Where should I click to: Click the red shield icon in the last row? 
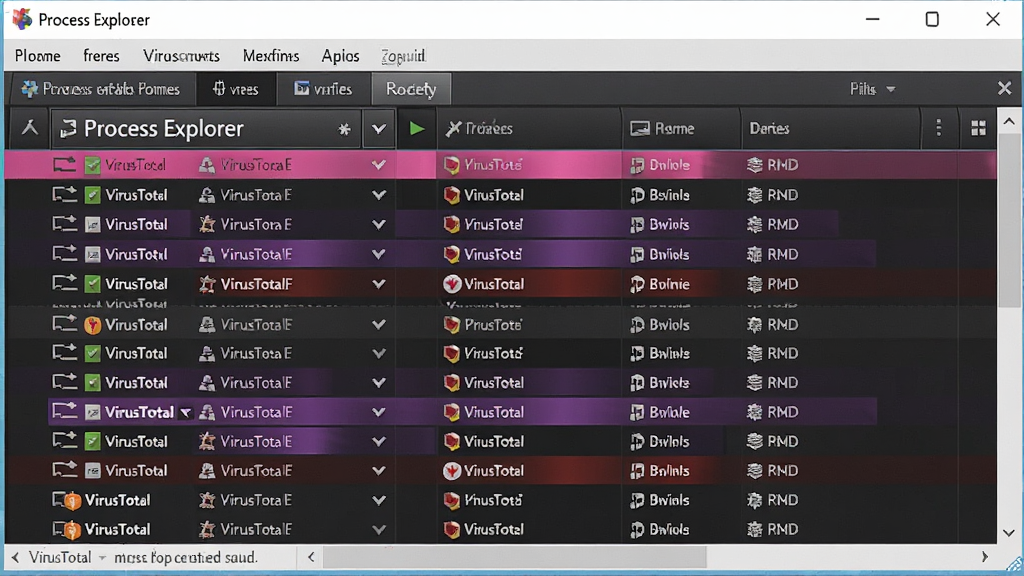(451, 530)
